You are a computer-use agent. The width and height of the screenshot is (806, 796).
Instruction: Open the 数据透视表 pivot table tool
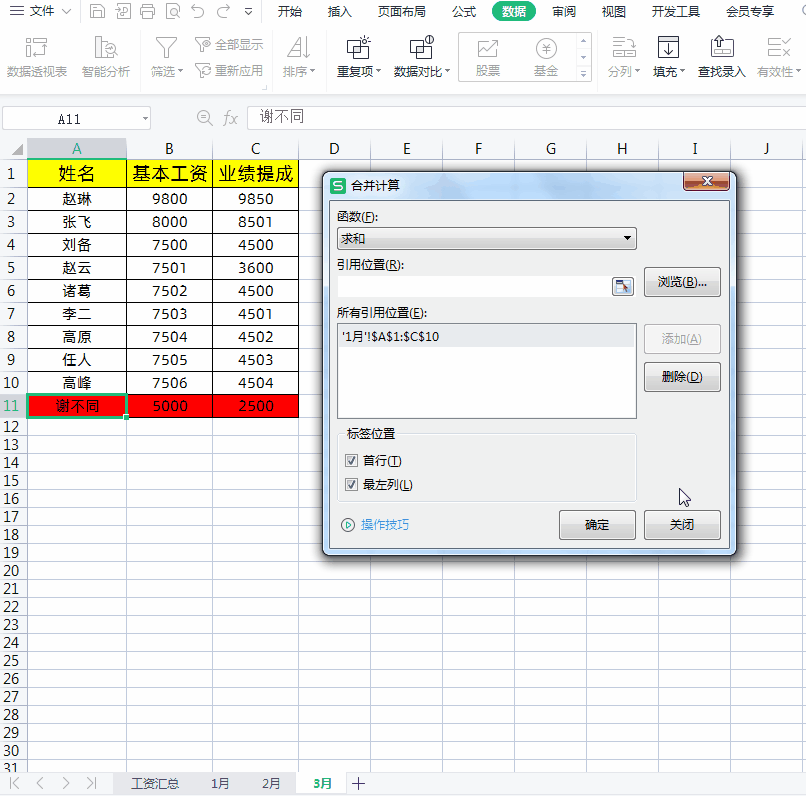click(36, 57)
